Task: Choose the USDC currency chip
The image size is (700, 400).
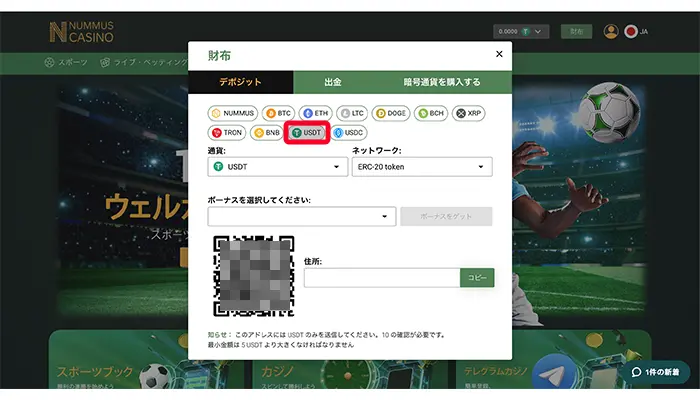Action: pos(350,132)
